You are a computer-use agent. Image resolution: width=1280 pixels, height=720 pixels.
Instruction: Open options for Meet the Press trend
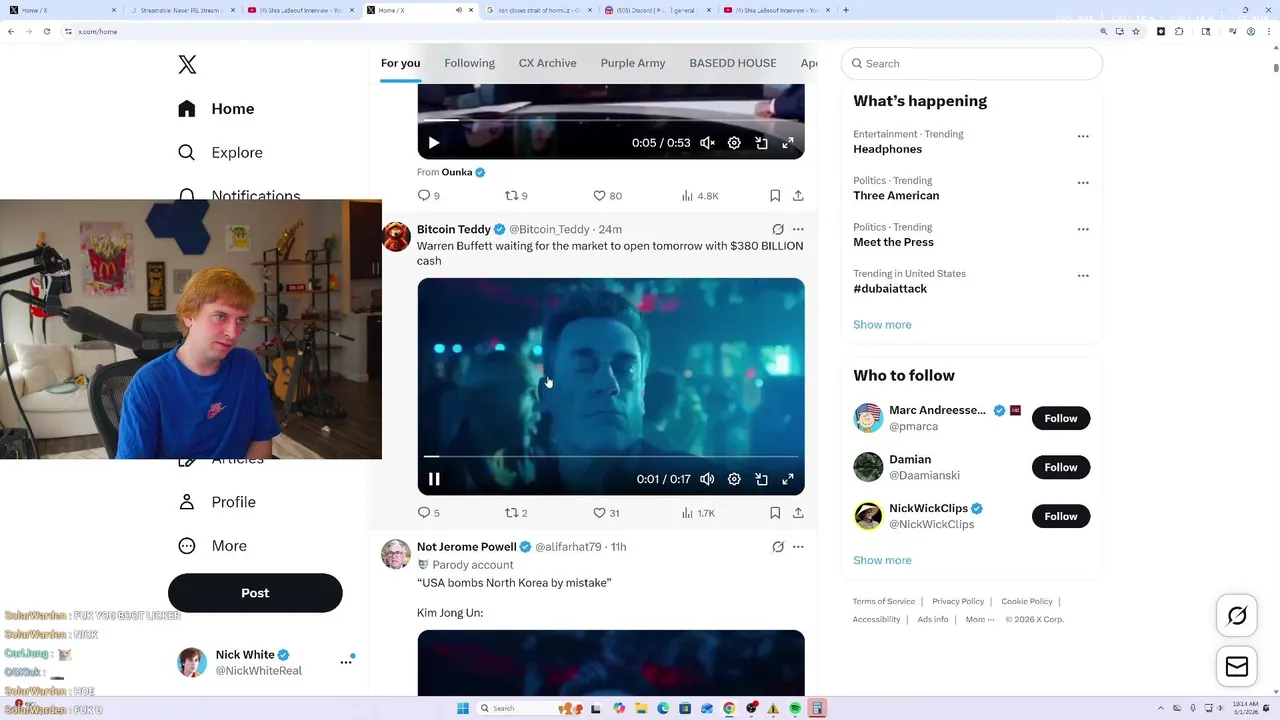tap(1083, 229)
